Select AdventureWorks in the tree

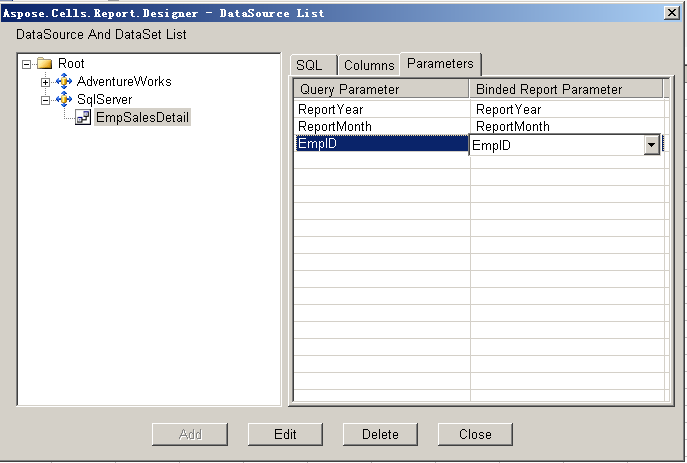(x=124, y=81)
